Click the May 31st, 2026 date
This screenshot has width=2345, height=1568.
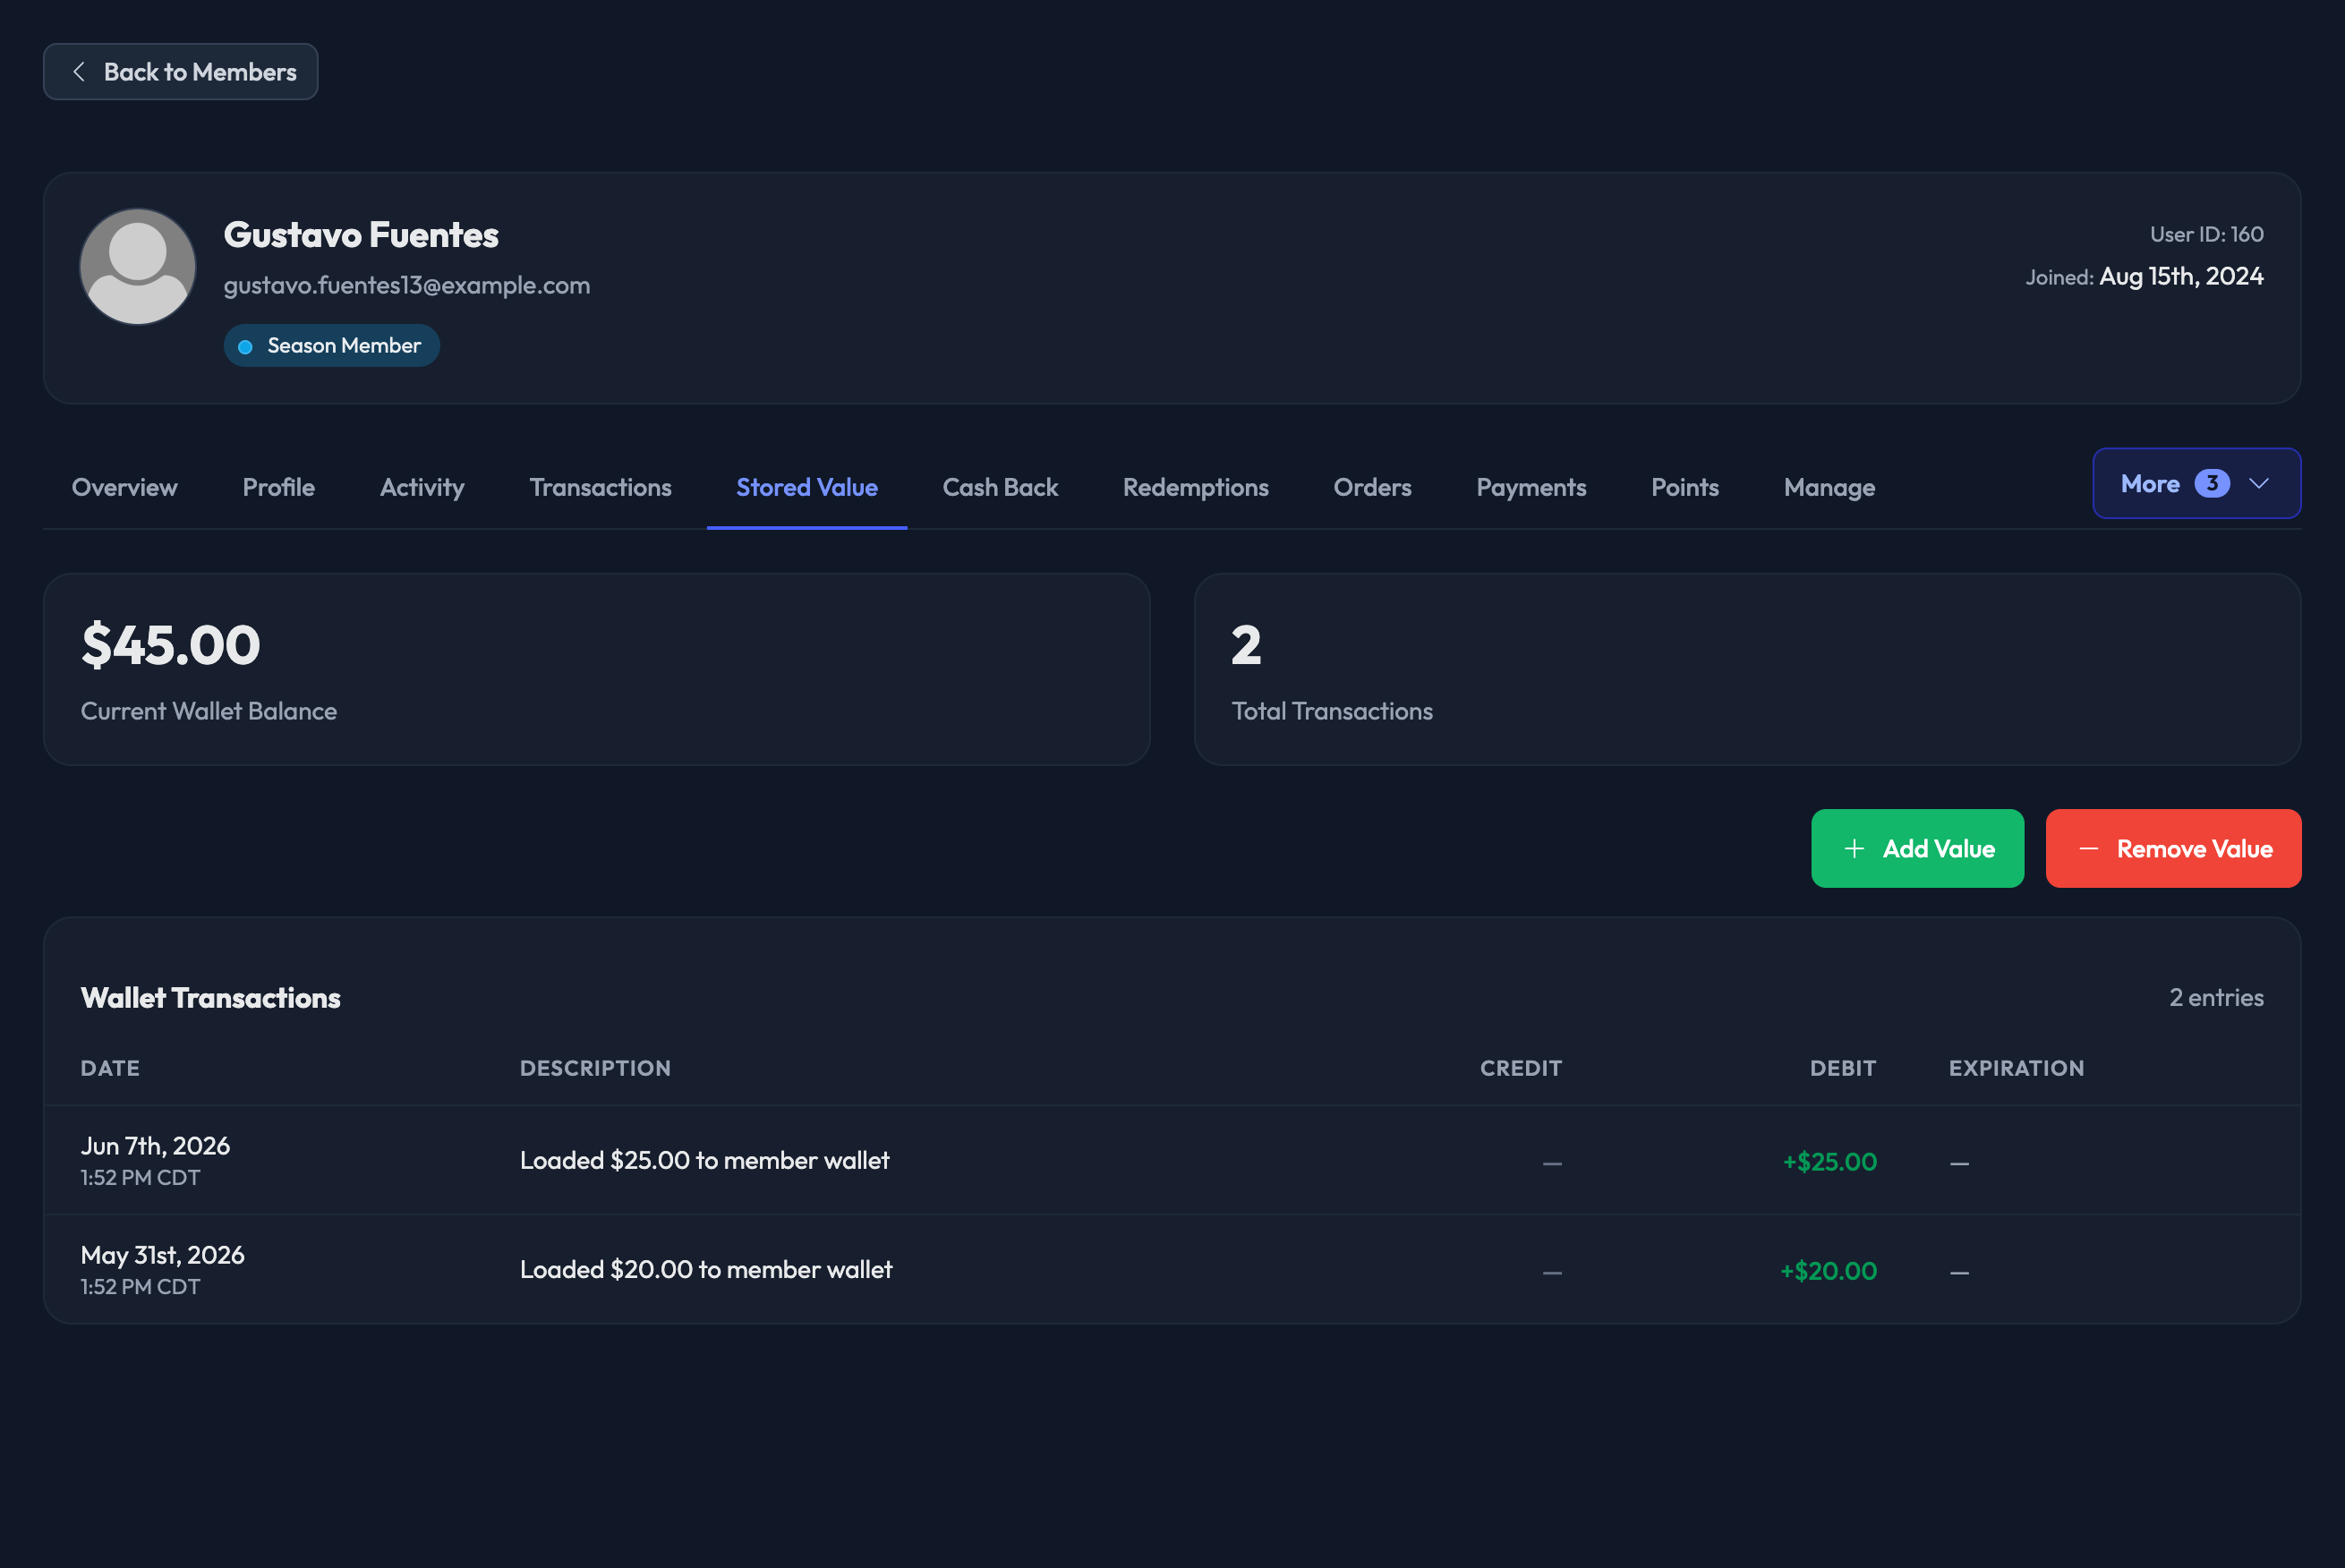click(162, 1256)
